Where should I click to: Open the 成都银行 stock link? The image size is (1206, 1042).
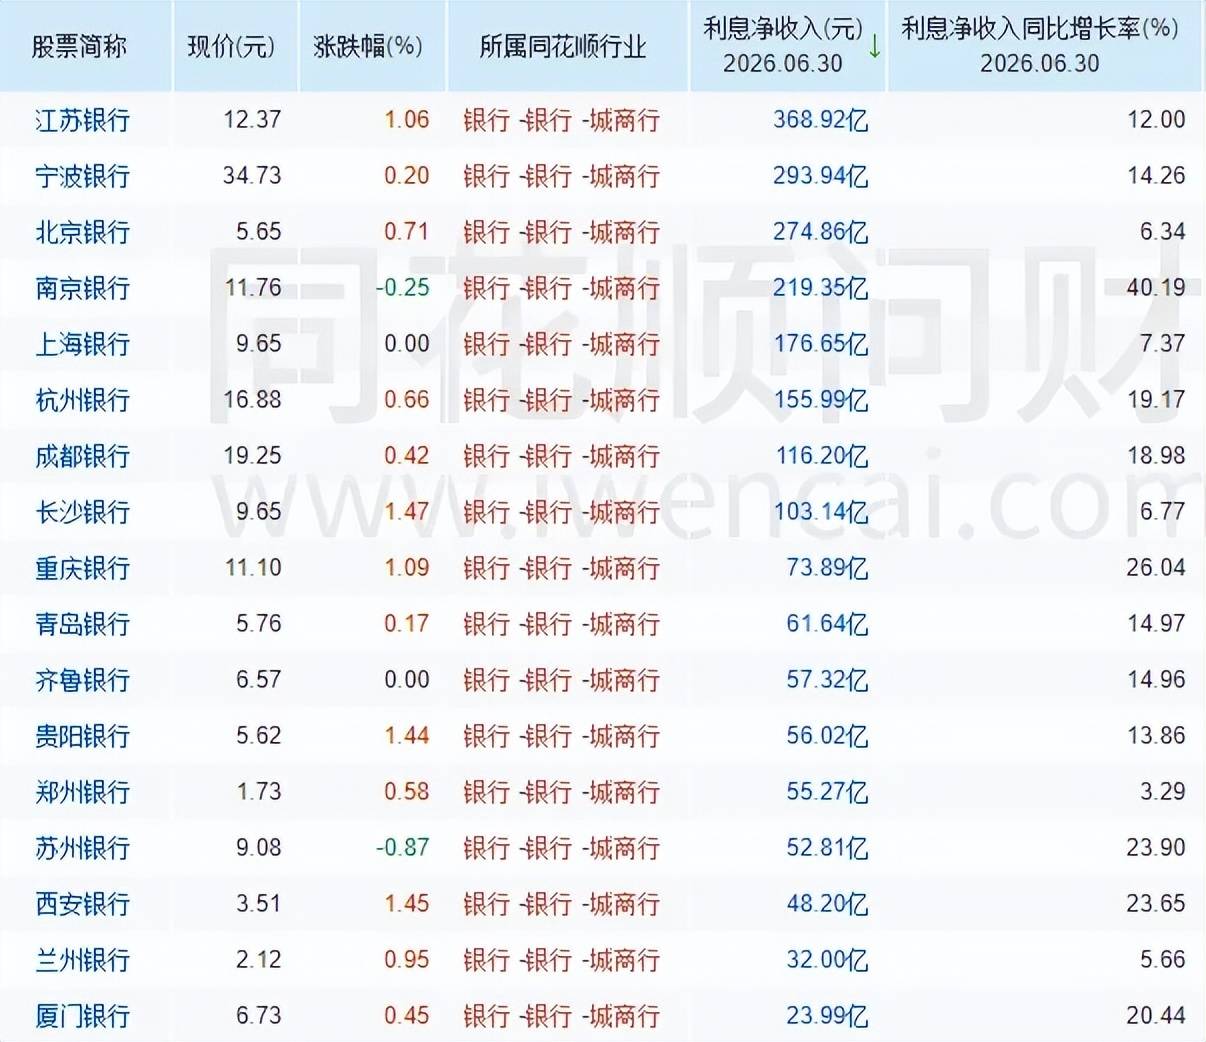coord(82,456)
